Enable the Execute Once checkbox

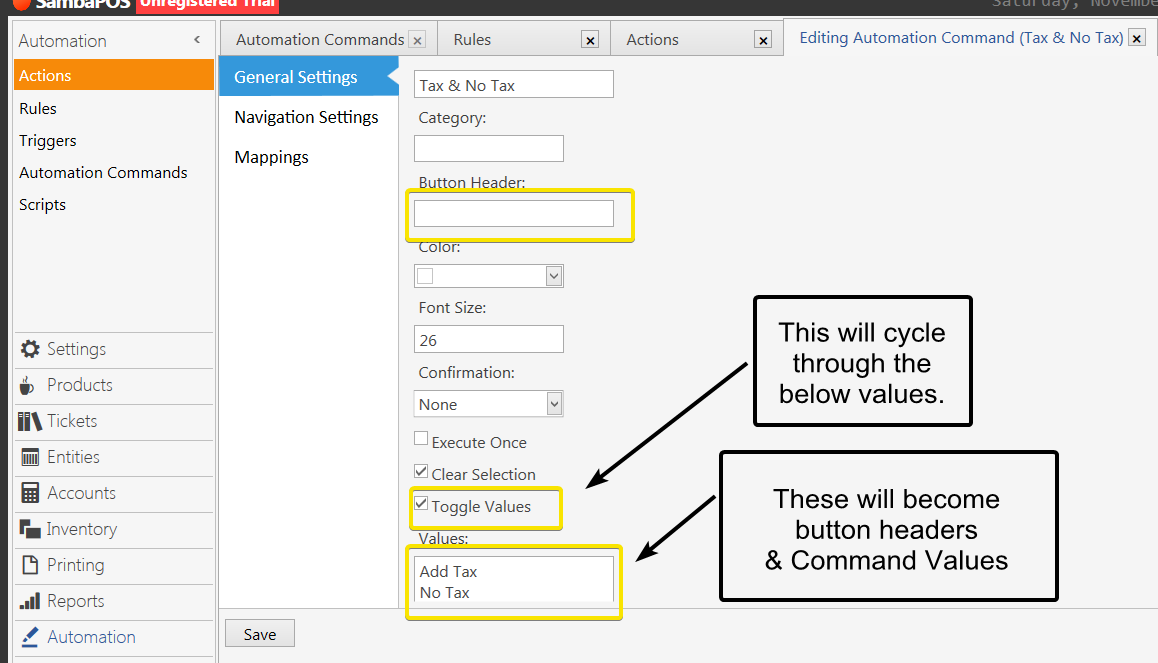(x=421, y=439)
